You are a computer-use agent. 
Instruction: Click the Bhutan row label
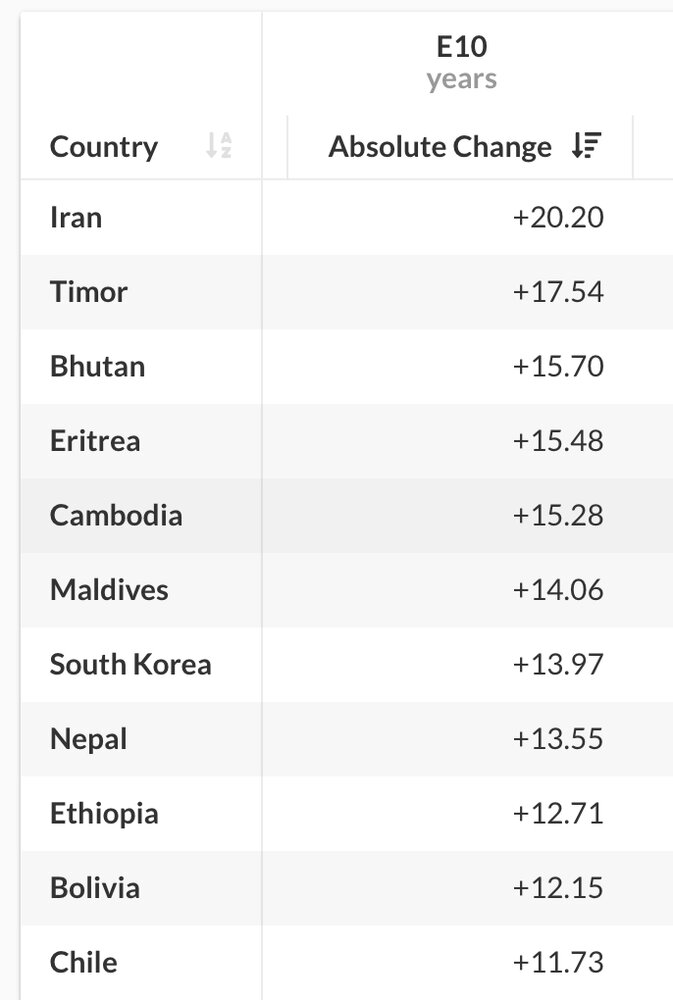pyautogui.click(x=98, y=367)
